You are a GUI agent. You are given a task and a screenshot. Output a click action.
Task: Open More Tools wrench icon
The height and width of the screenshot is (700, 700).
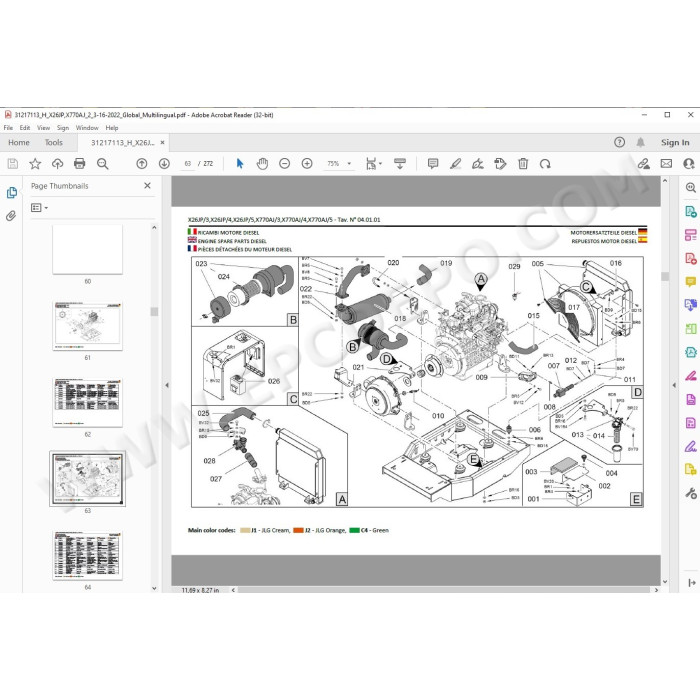pyautogui.click(x=691, y=493)
